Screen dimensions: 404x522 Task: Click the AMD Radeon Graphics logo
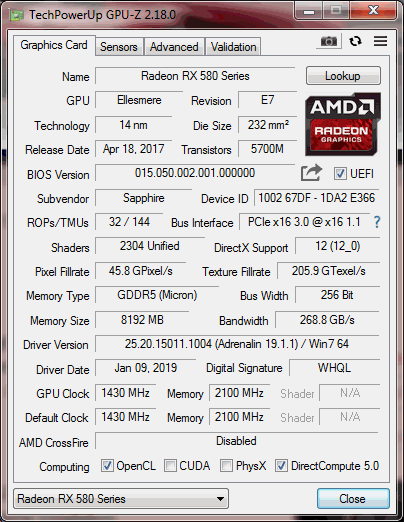(x=343, y=124)
